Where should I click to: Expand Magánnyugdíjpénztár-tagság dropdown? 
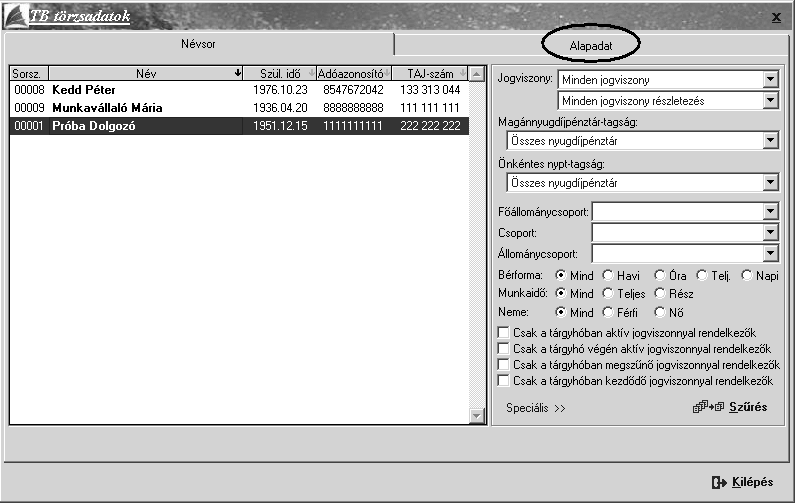tap(770, 140)
